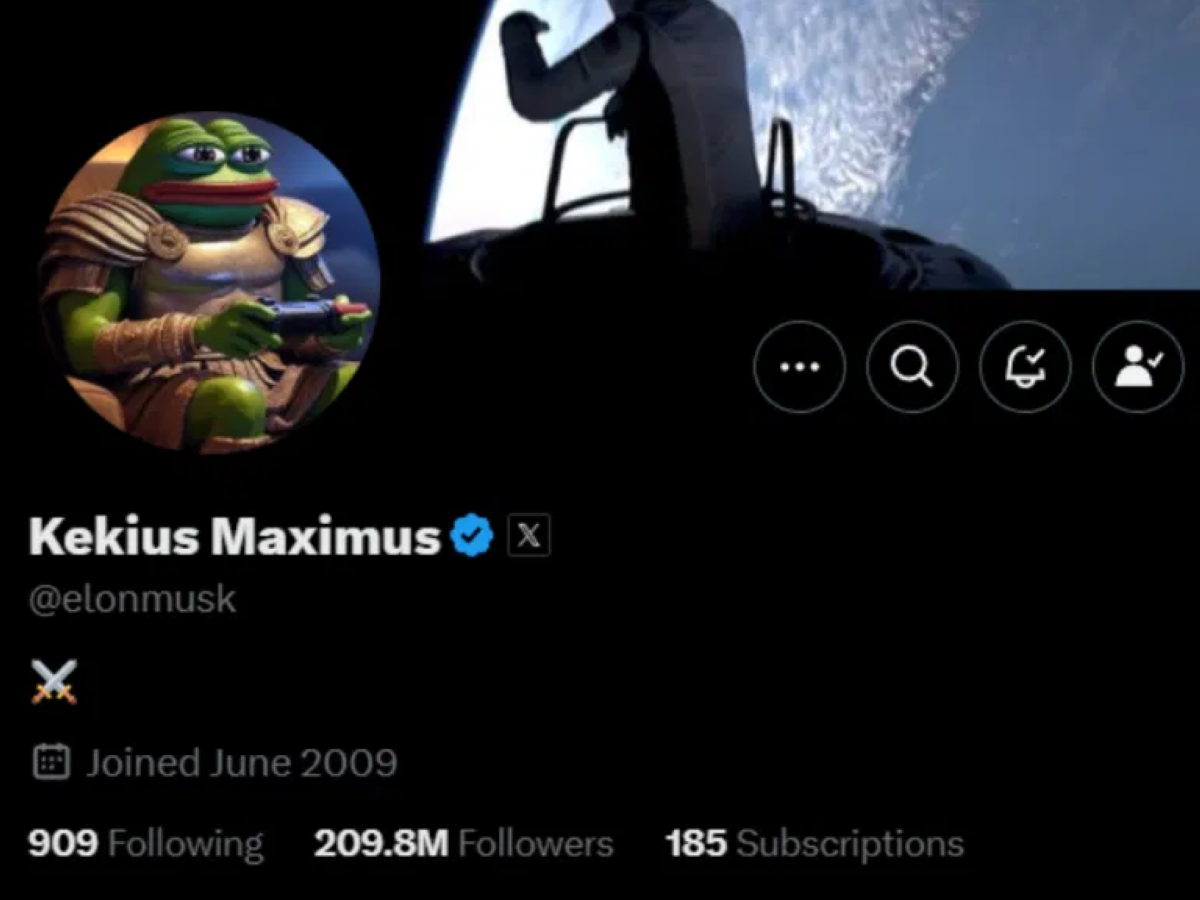View the 209.8M Followers list

pyautogui.click(x=463, y=843)
